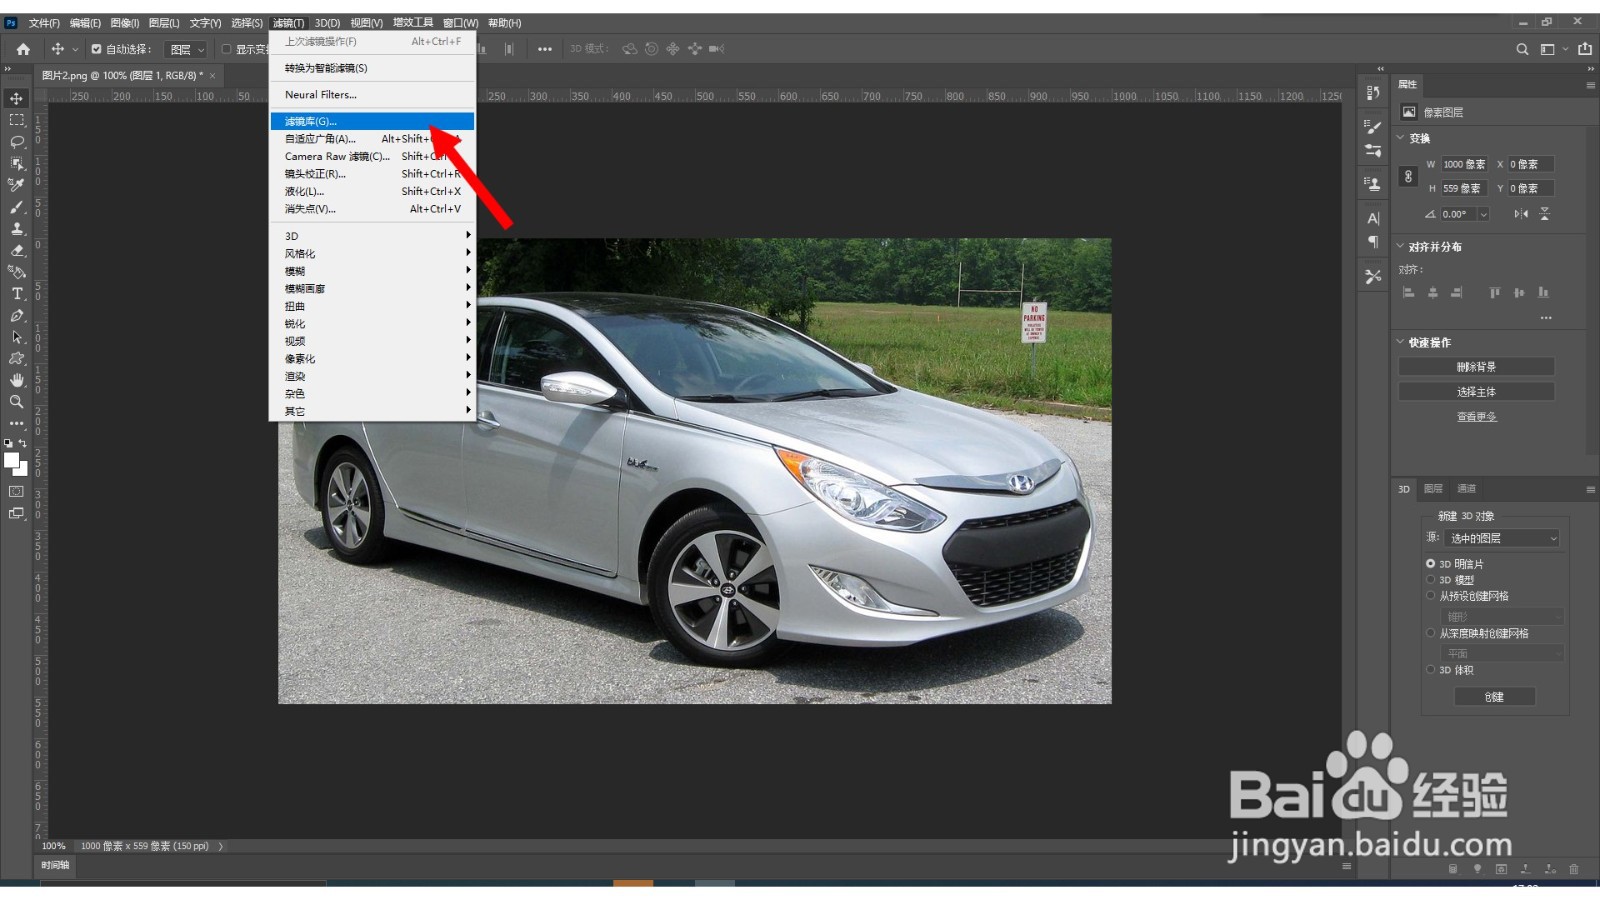Switch to the 图层 panel tab

click(x=1433, y=489)
